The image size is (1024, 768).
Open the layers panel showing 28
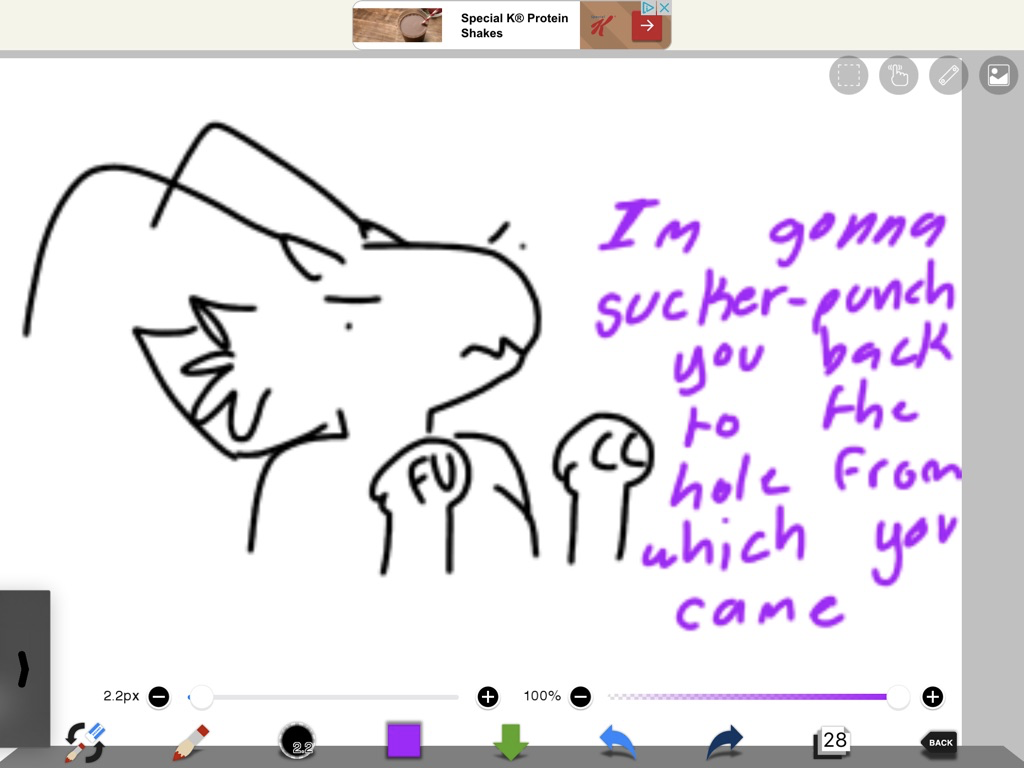832,742
